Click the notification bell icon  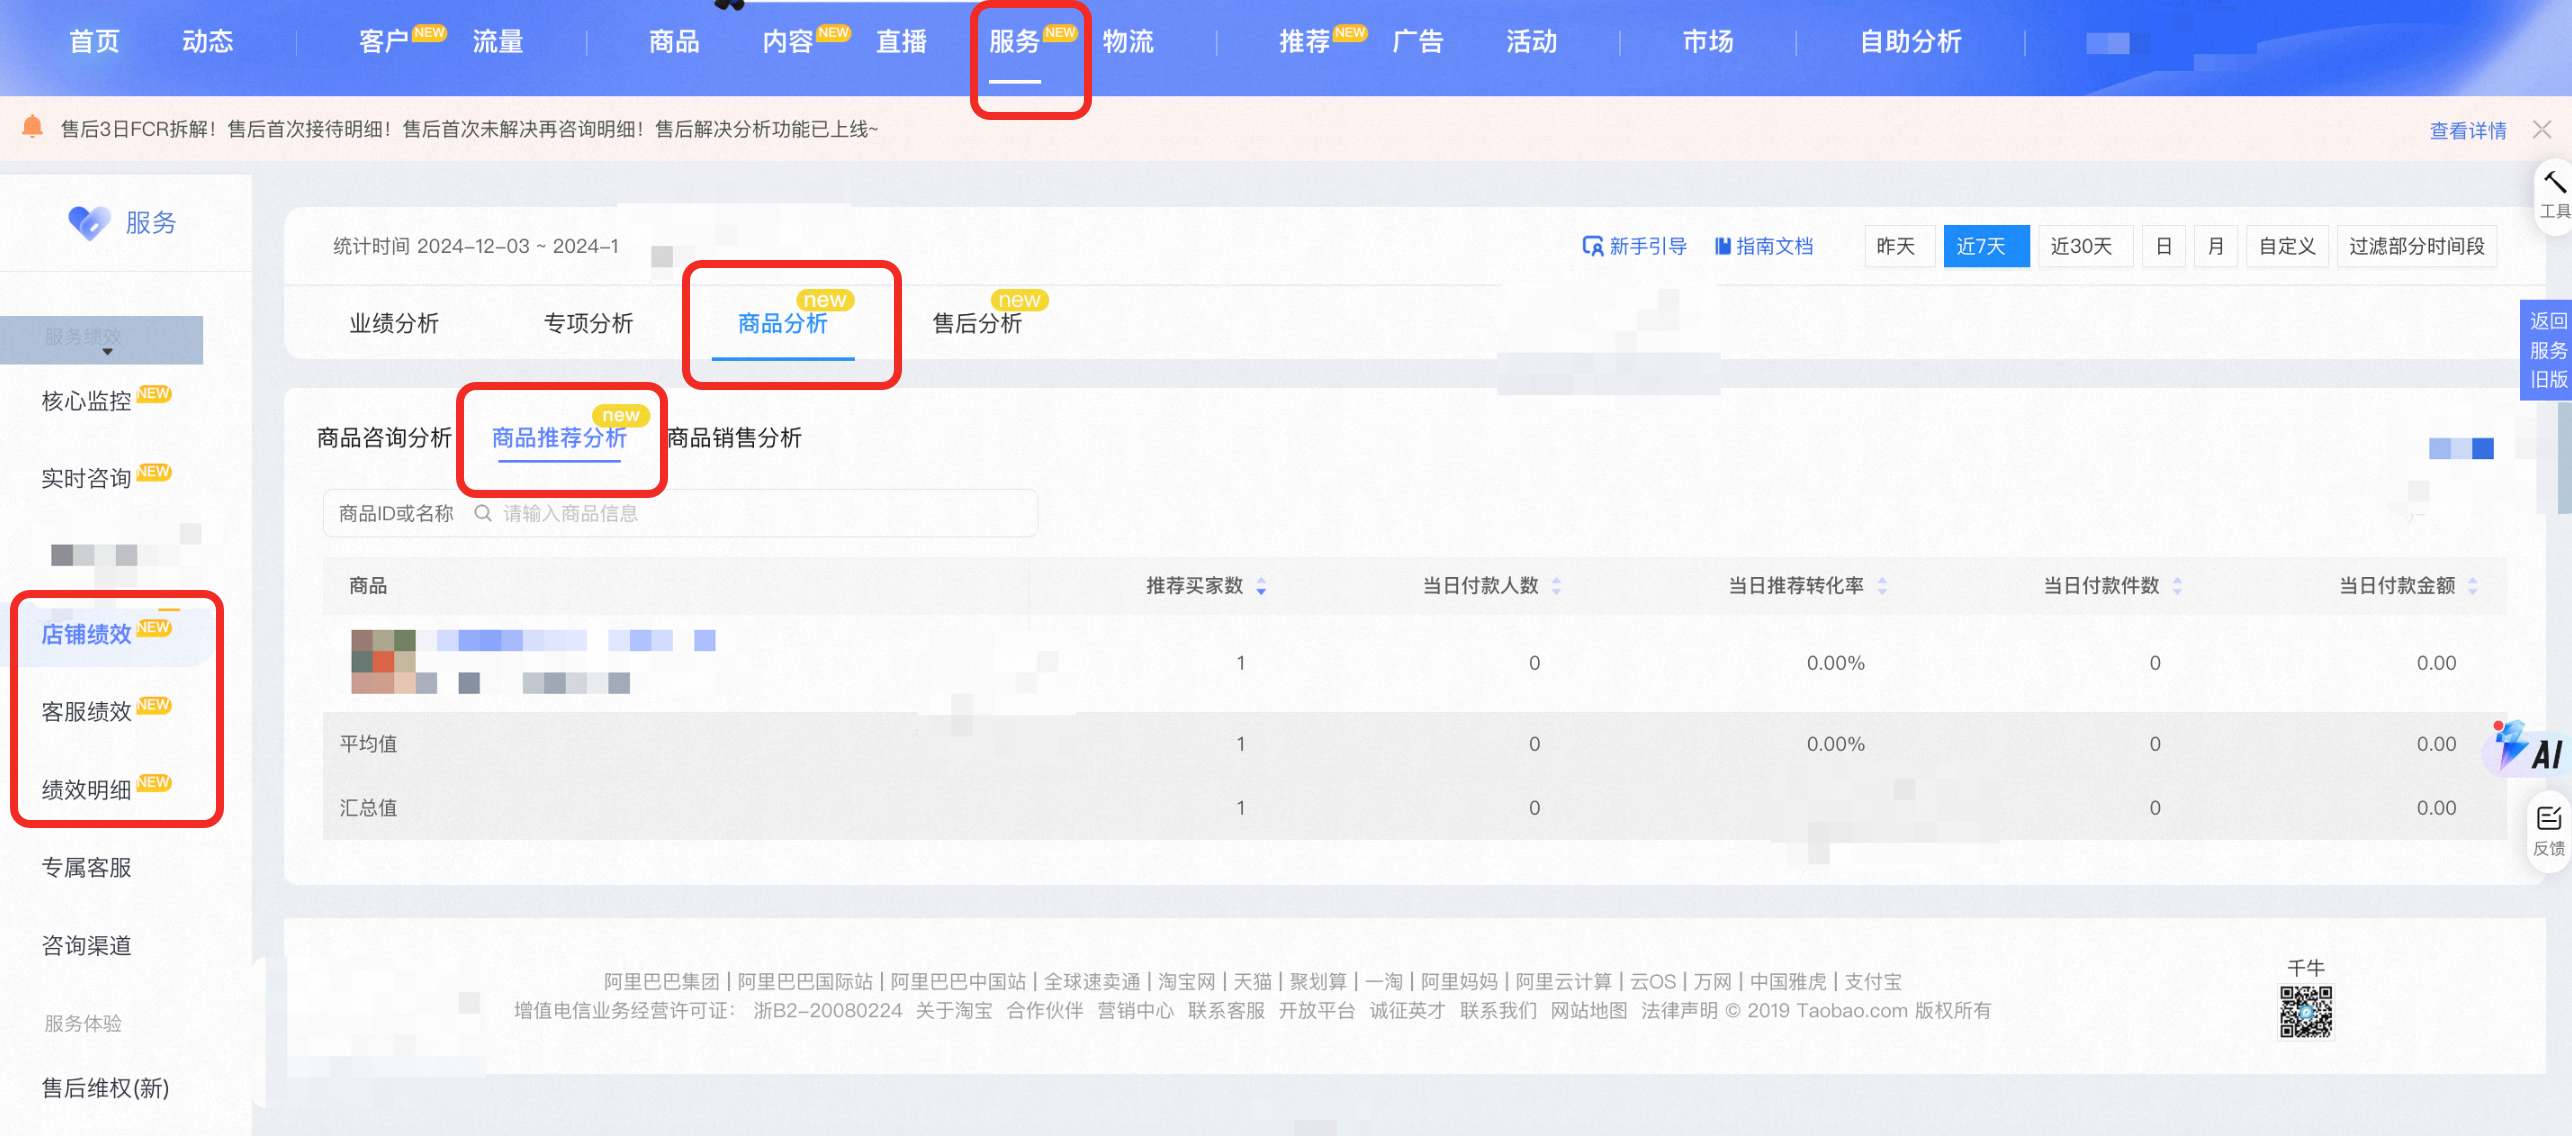click(x=32, y=127)
